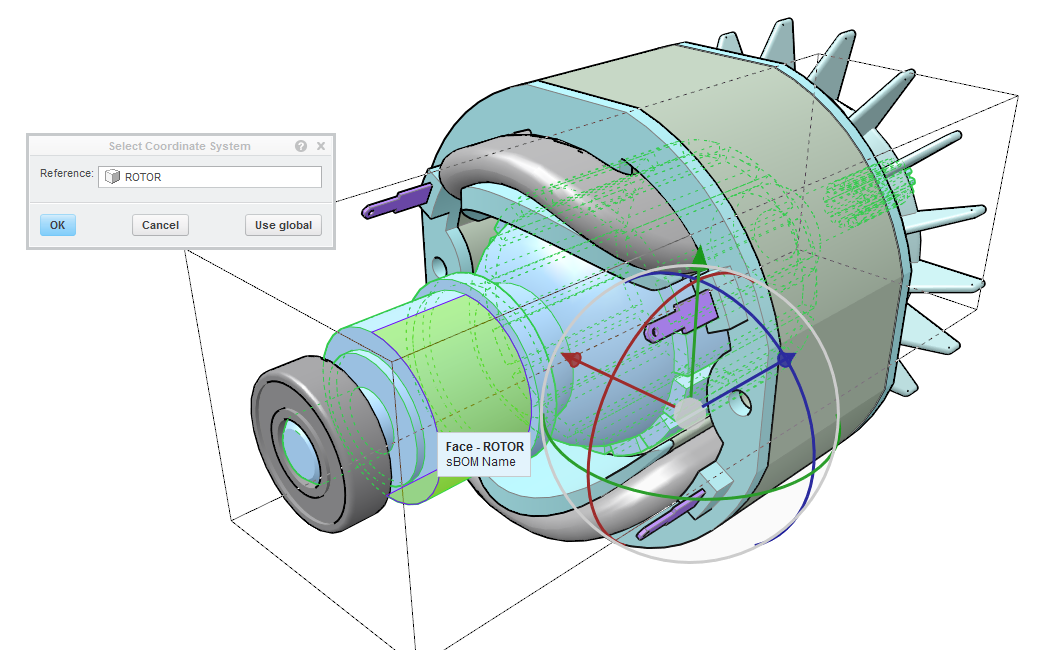Select the red axis arrow handle
1039x650 pixels.
573,359
